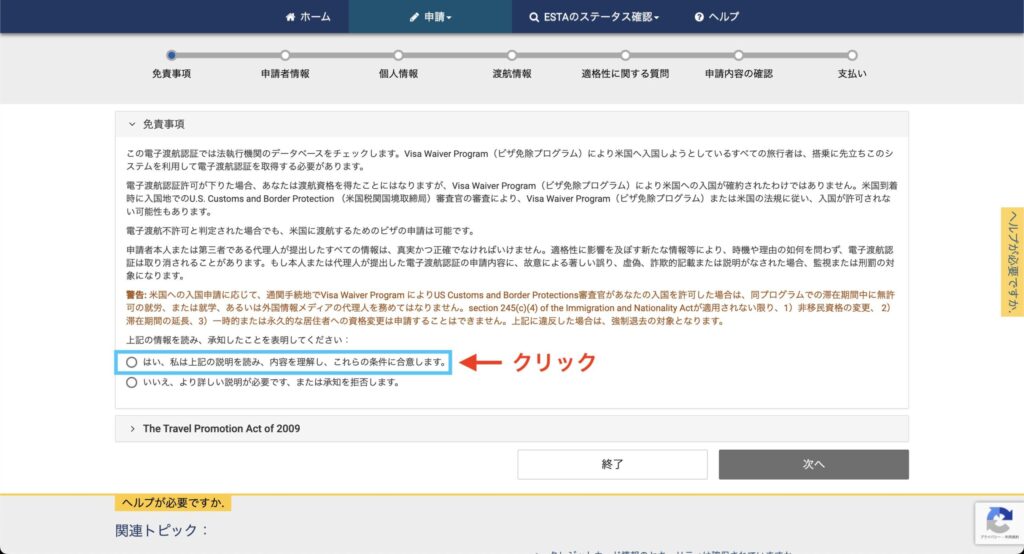Click the 次へ button
The width and height of the screenshot is (1024, 554).
pos(813,464)
